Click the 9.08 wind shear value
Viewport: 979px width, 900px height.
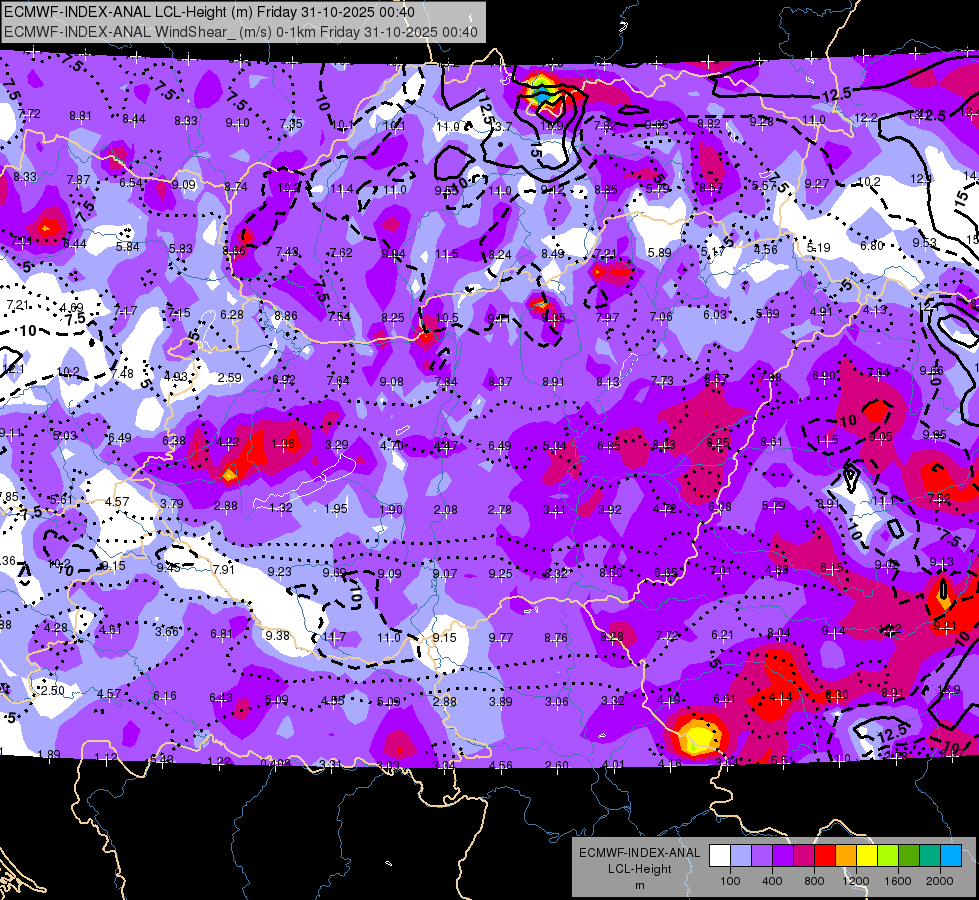click(391, 381)
